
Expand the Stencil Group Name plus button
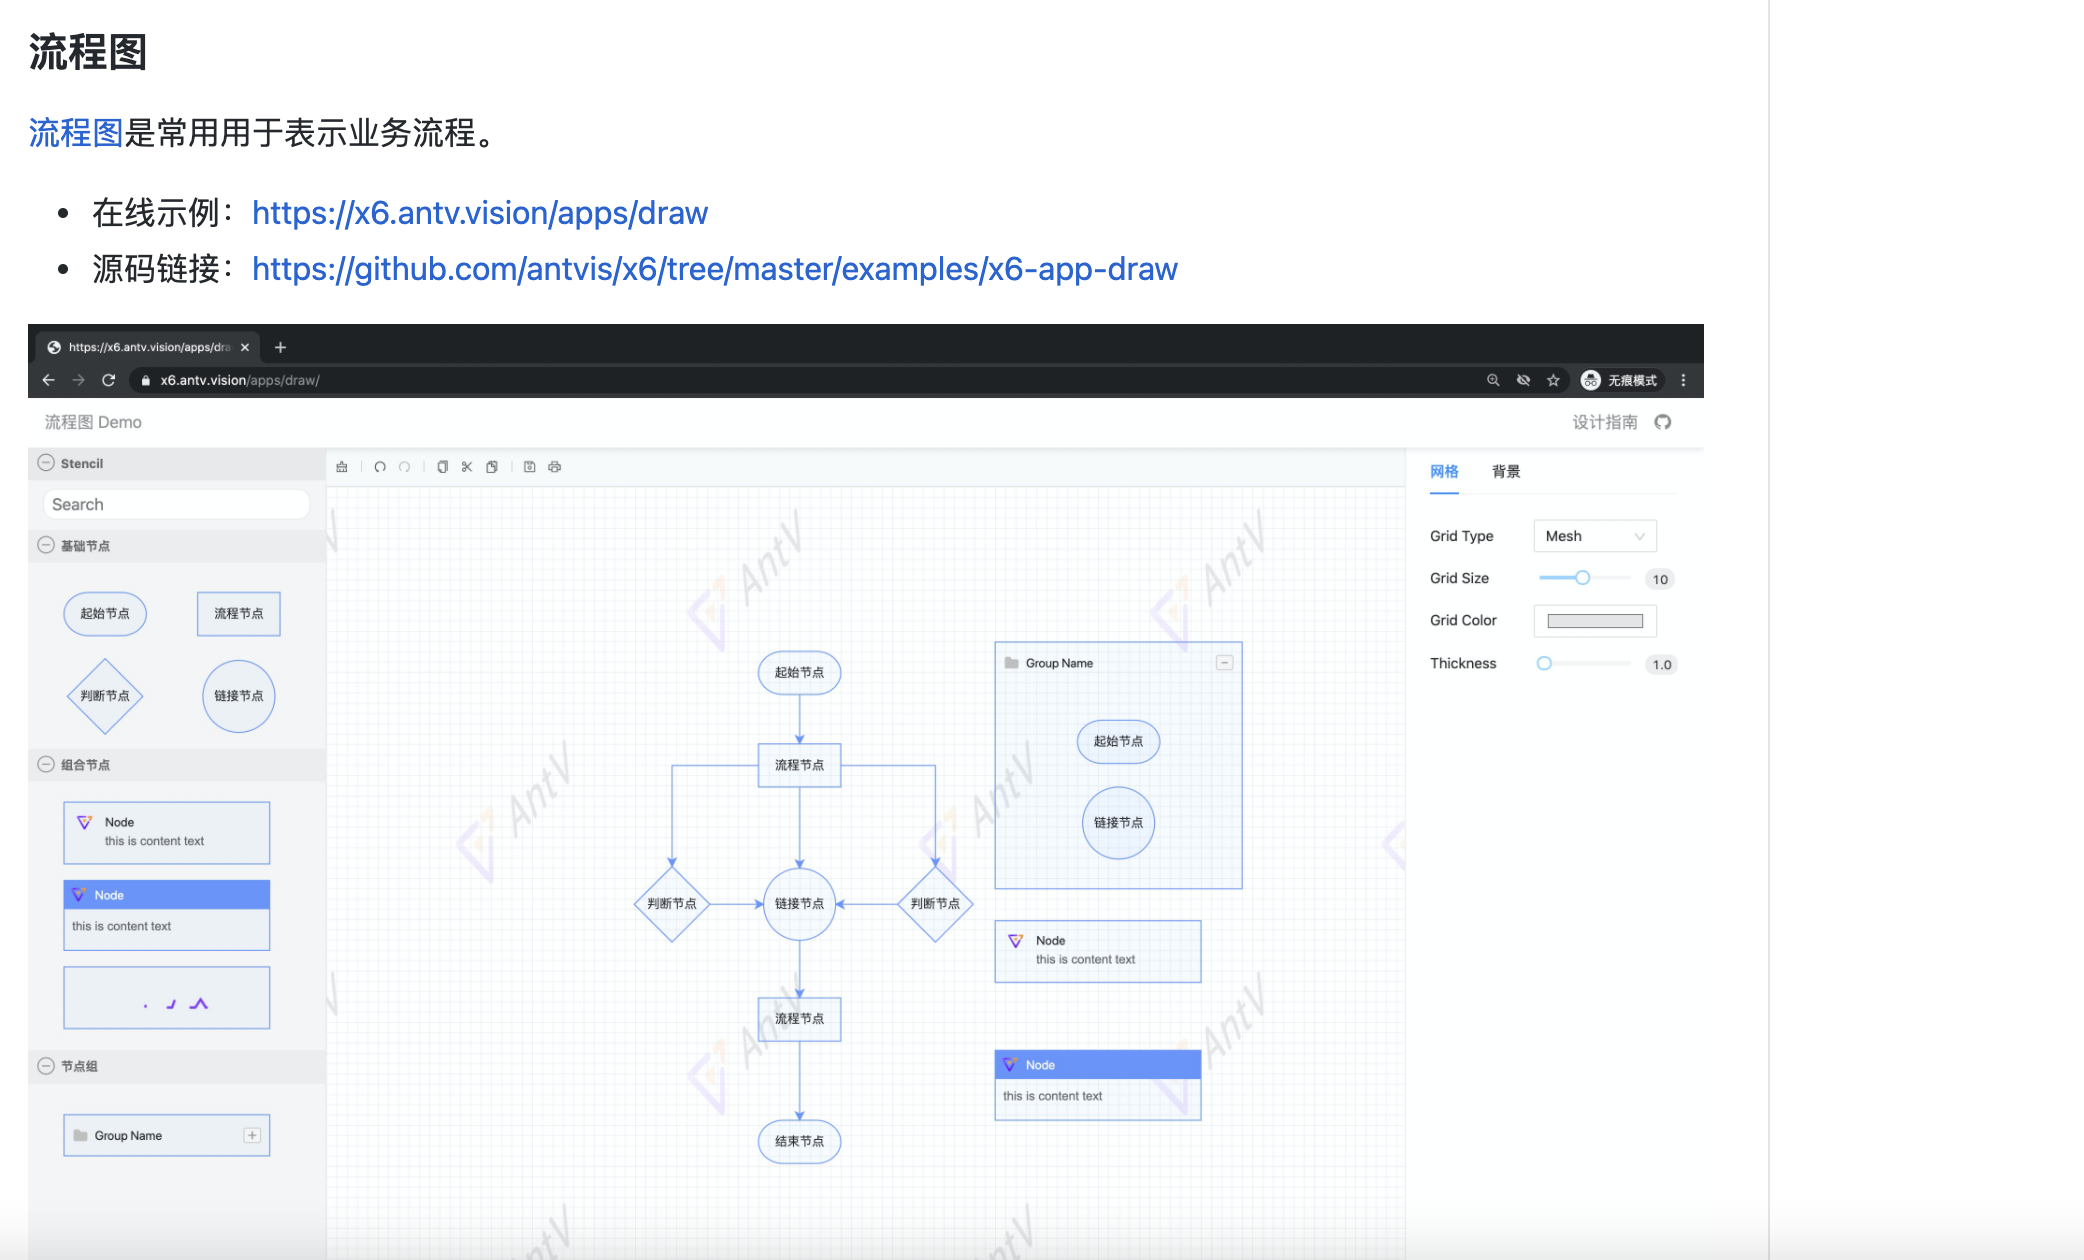pos(252,1135)
